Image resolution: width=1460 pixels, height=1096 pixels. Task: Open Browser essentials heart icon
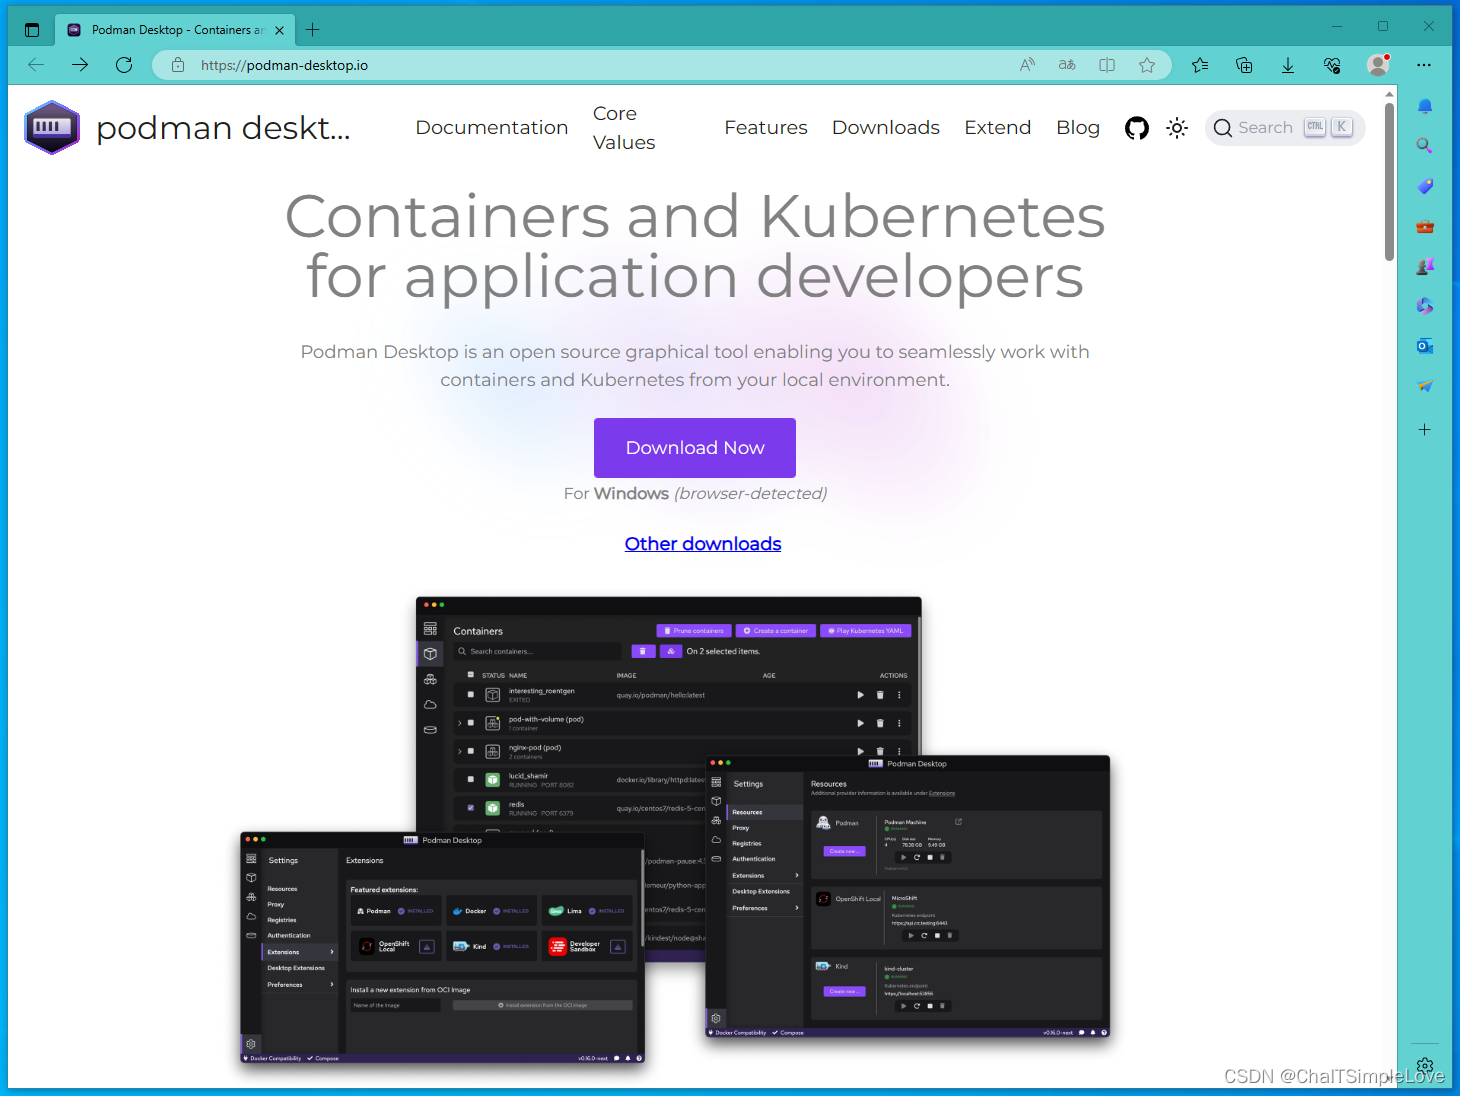point(1332,65)
